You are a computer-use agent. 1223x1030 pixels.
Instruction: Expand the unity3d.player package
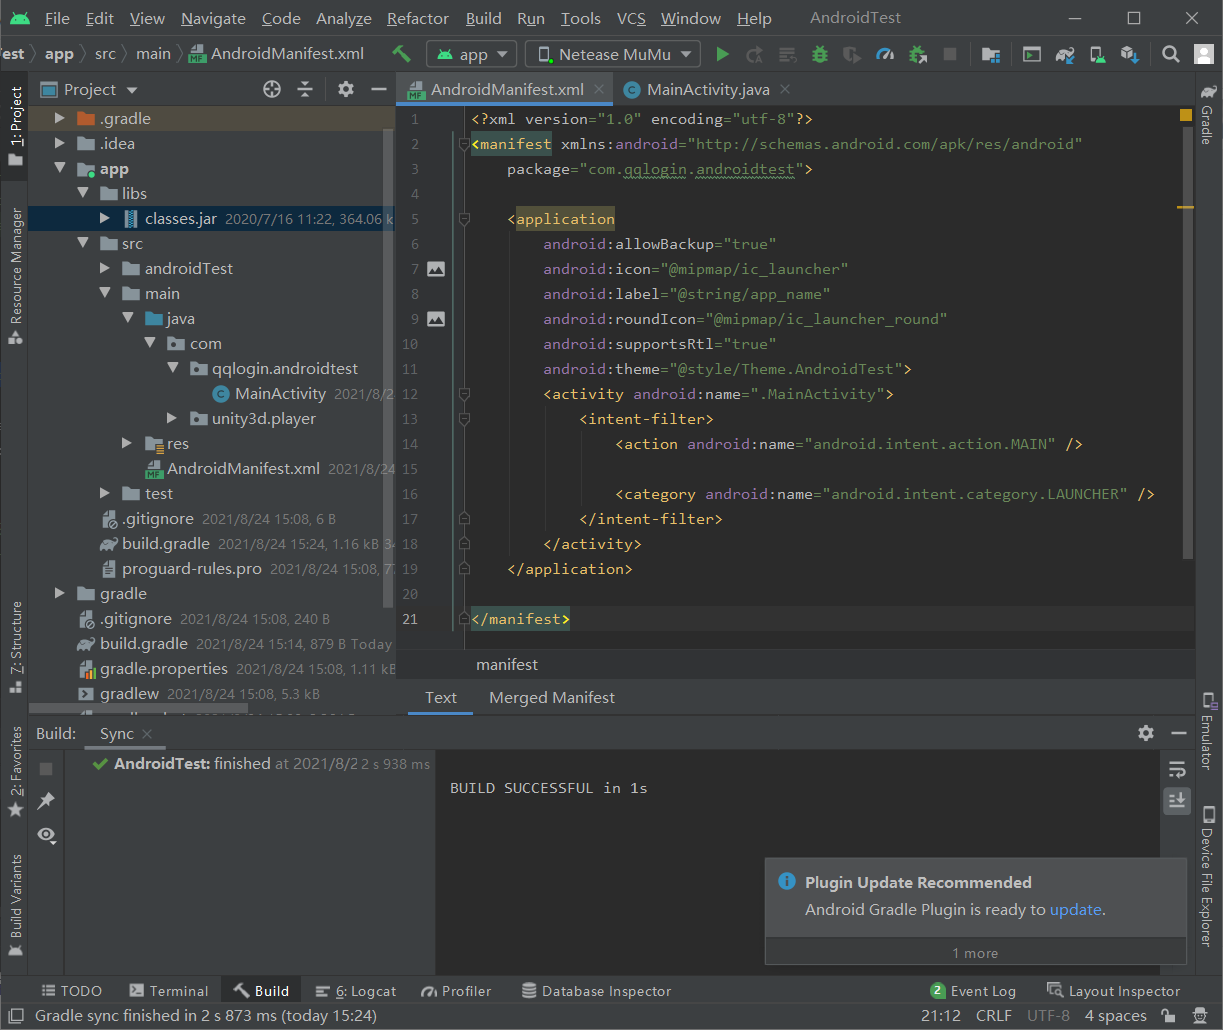tap(171, 419)
